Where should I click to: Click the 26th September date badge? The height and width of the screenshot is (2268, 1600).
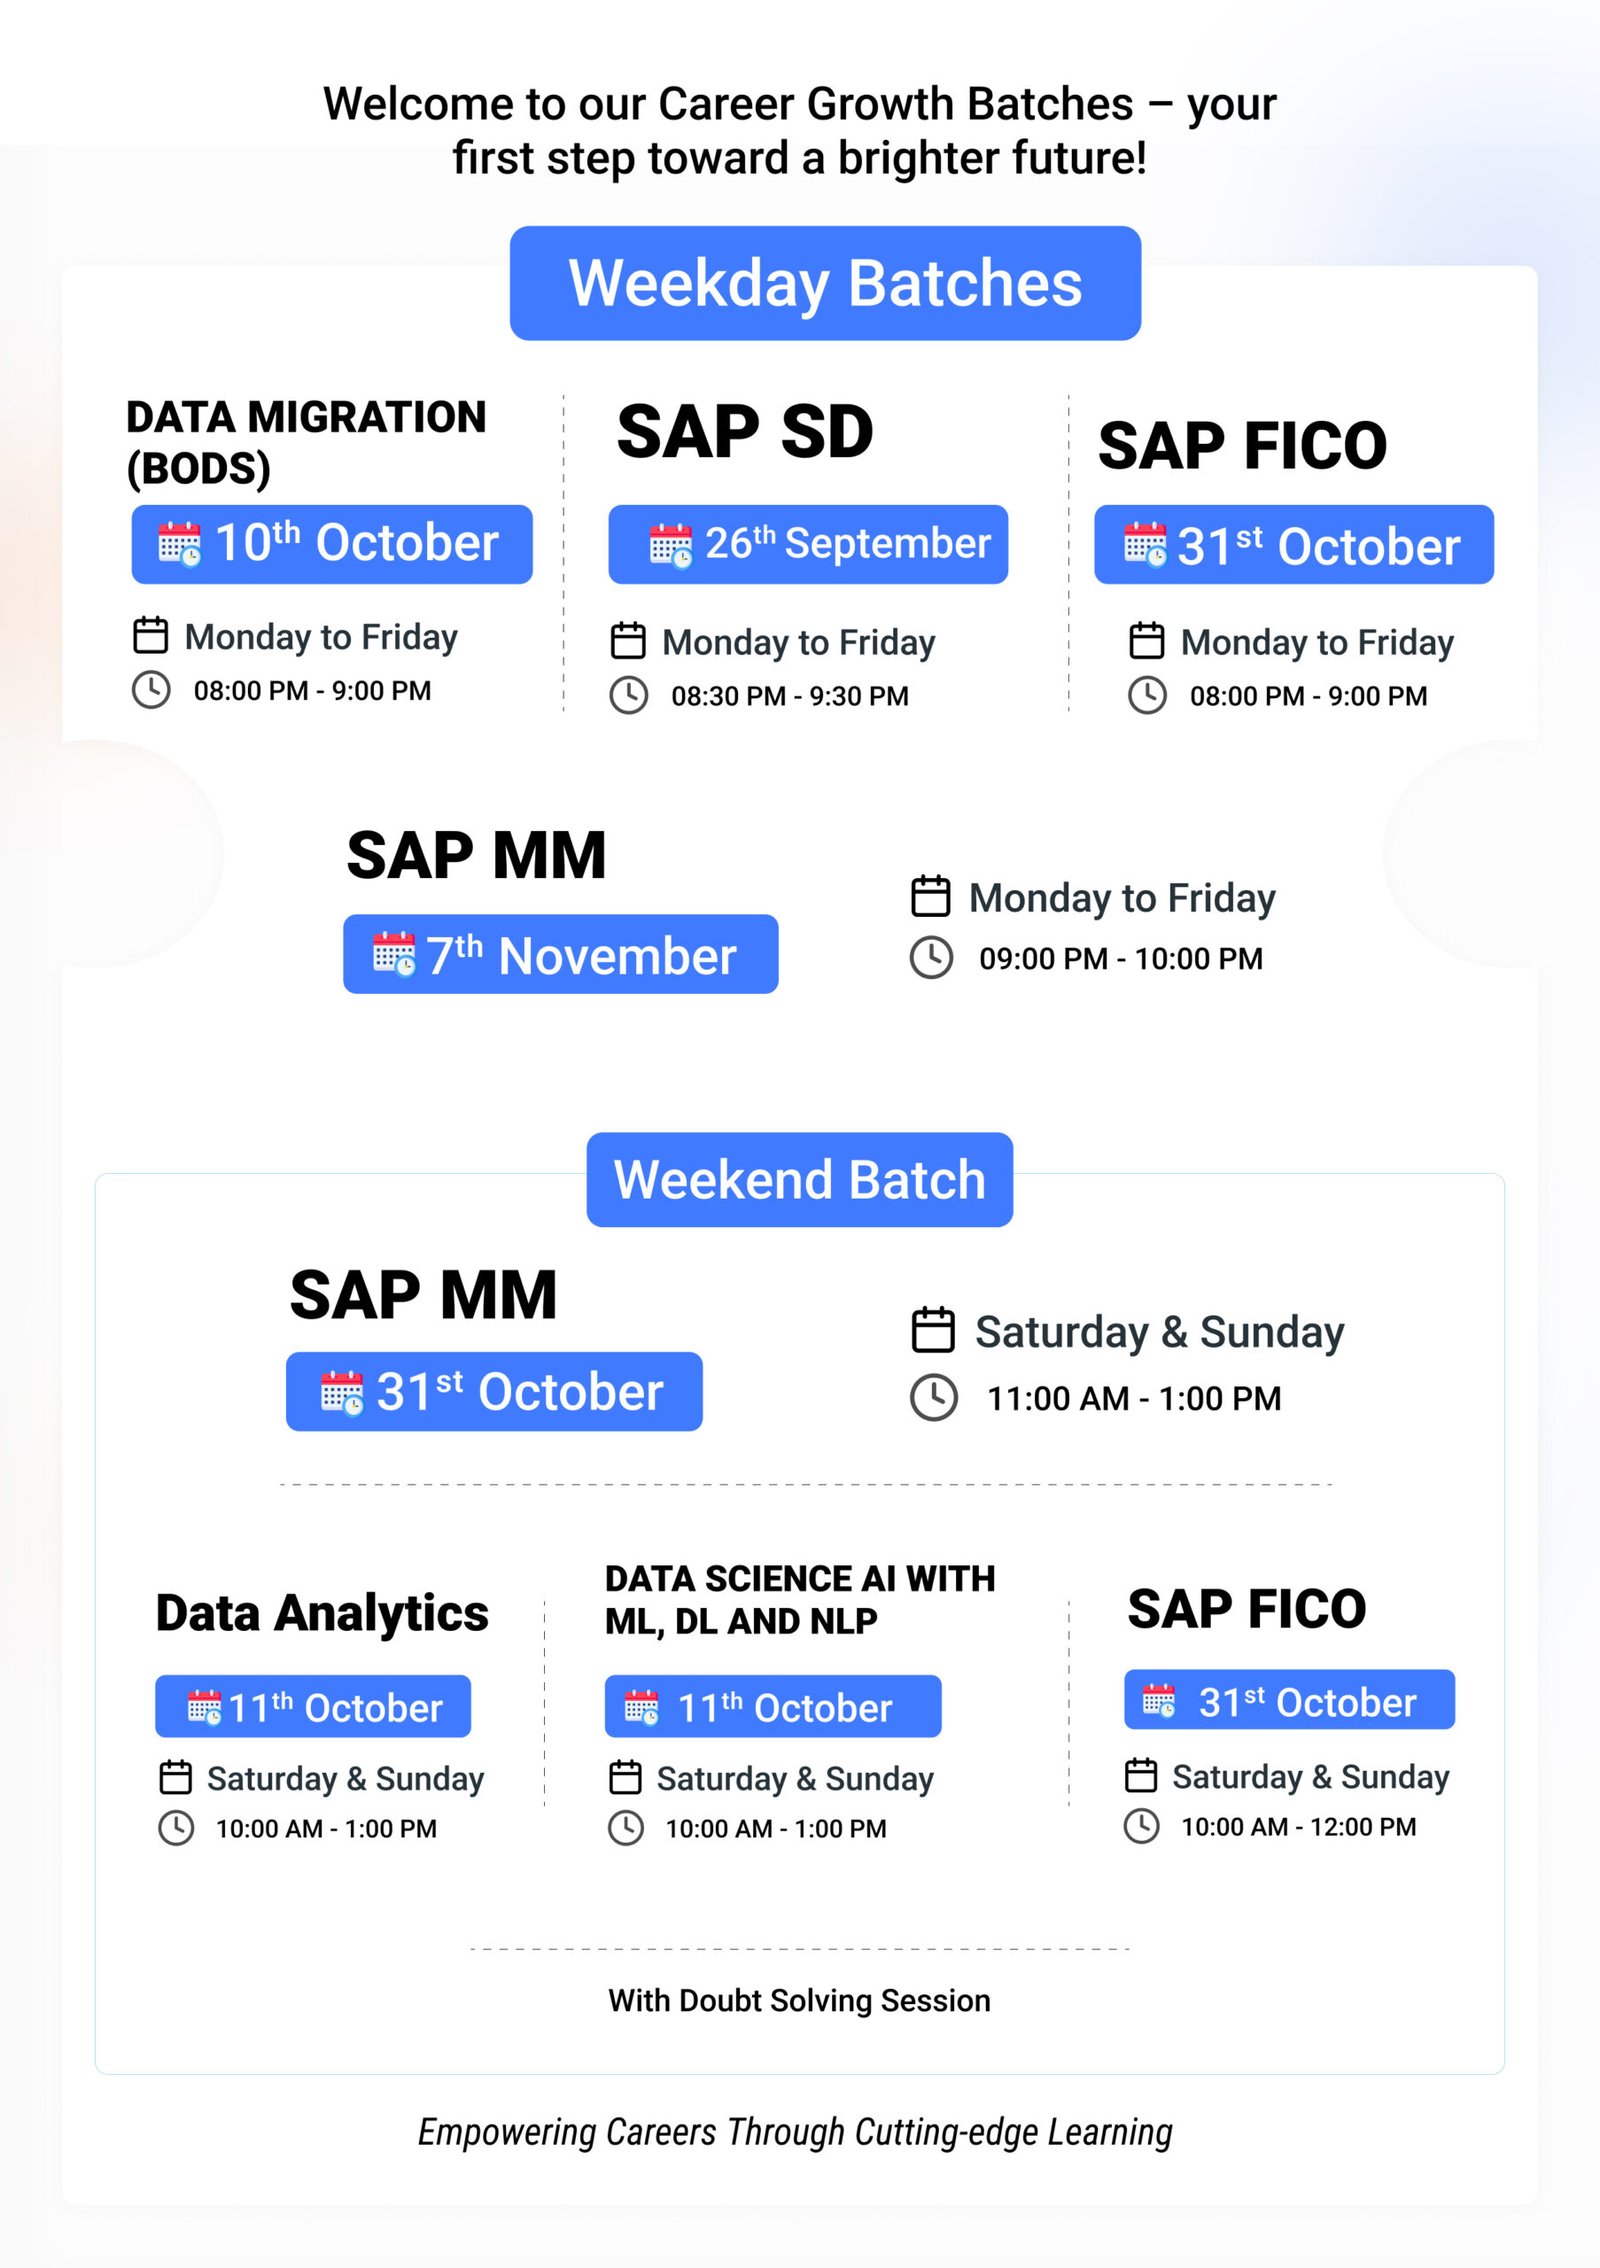point(807,544)
